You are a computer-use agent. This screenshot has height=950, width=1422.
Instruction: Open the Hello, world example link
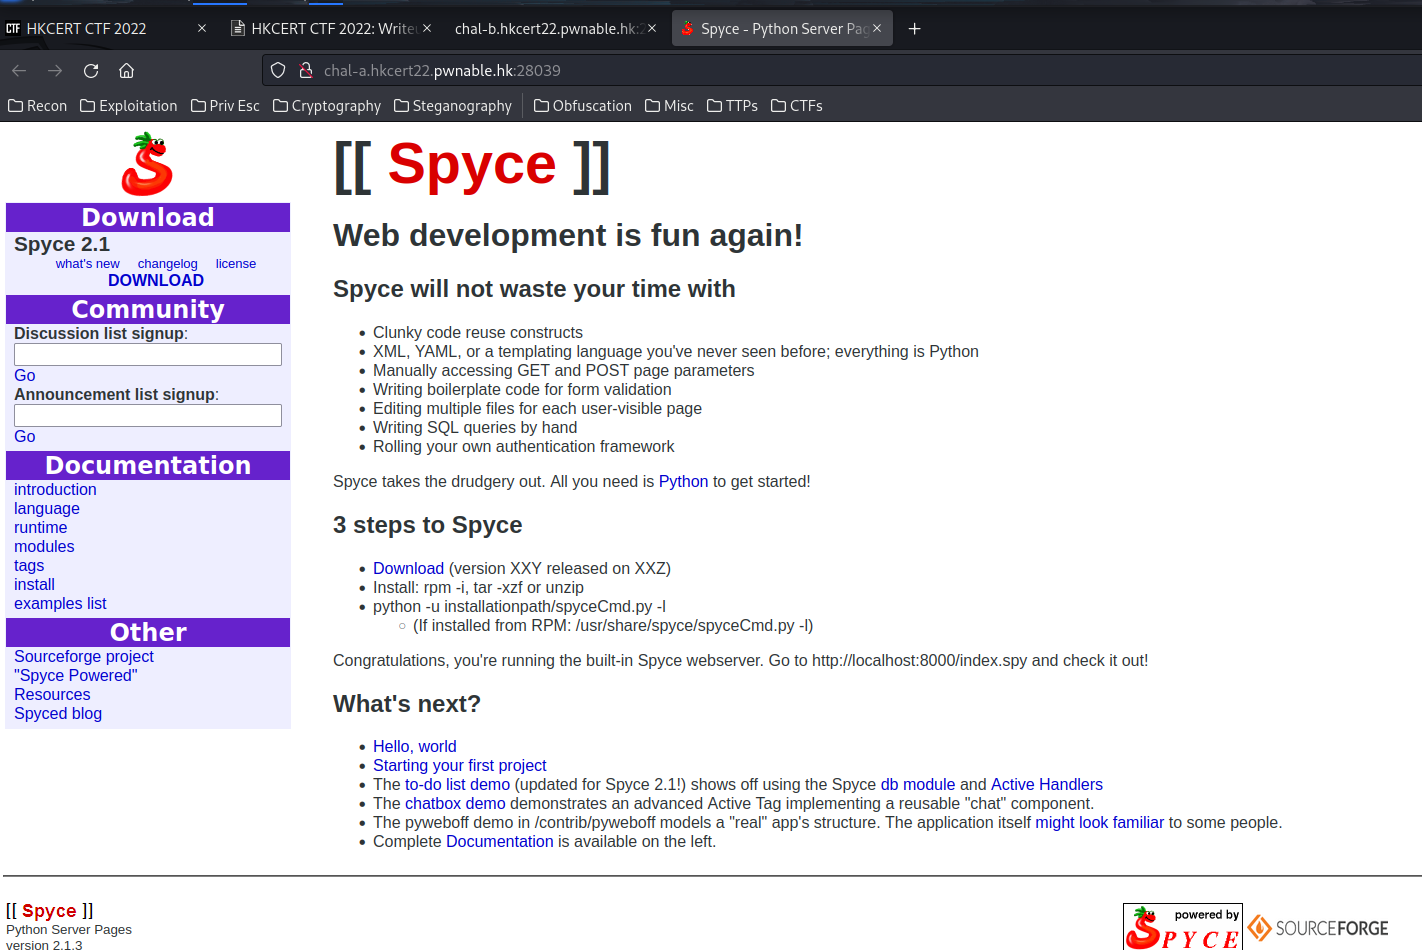tap(414, 747)
